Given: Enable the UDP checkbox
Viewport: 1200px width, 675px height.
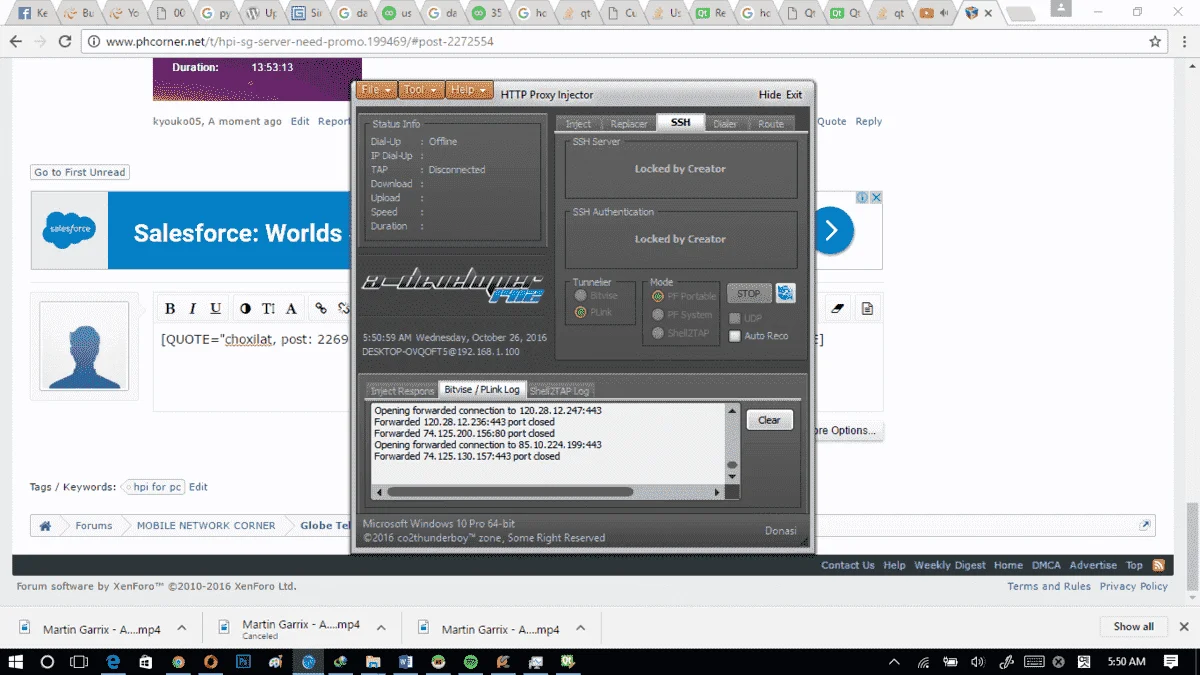Looking at the screenshot, I should pos(735,319).
